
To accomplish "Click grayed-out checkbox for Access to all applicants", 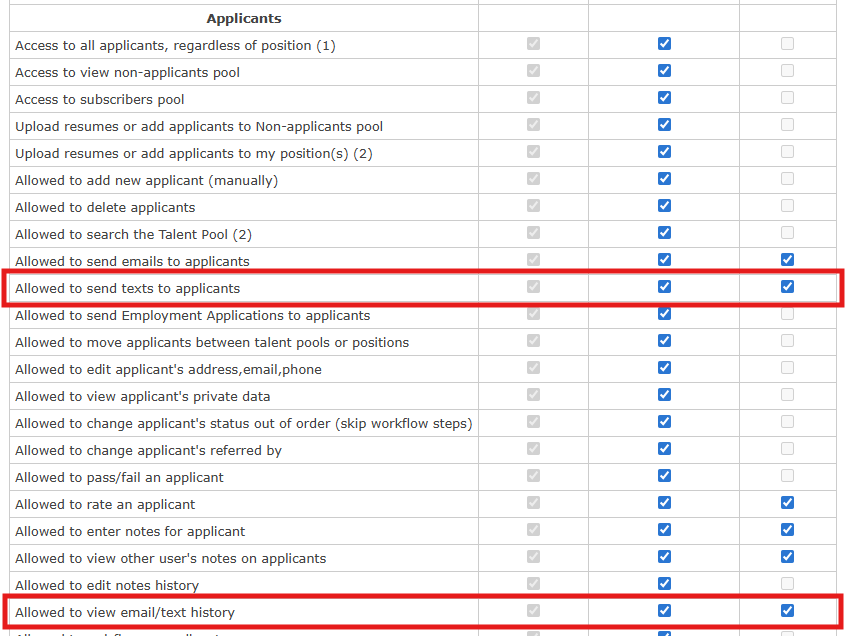I will [x=534, y=44].
